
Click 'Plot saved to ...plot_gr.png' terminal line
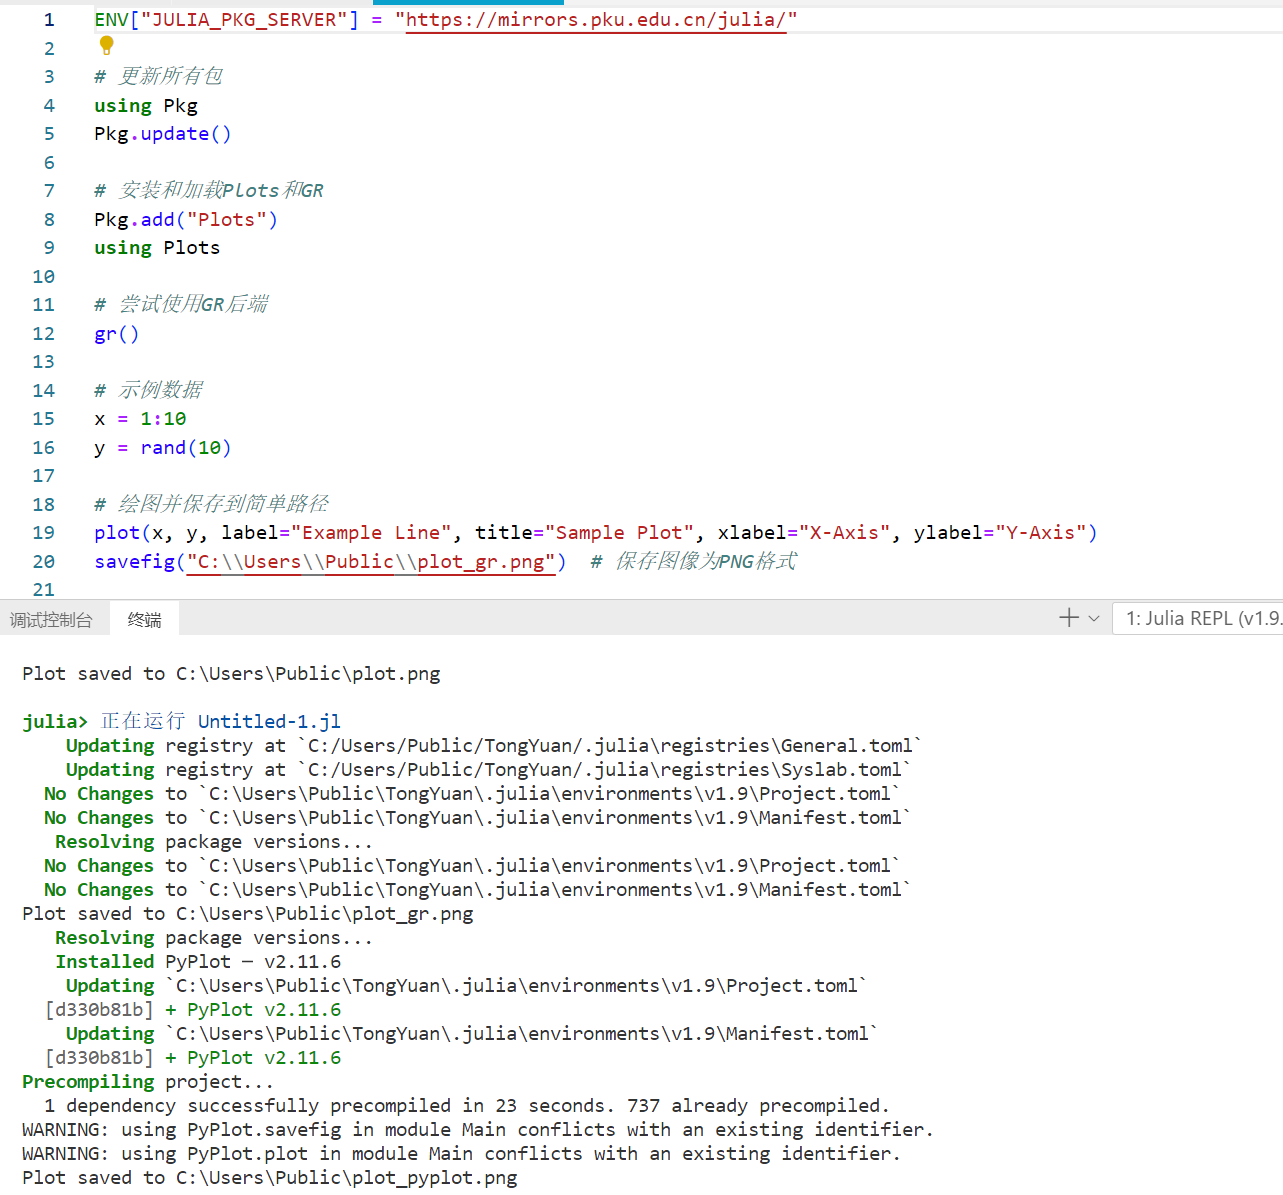248,914
